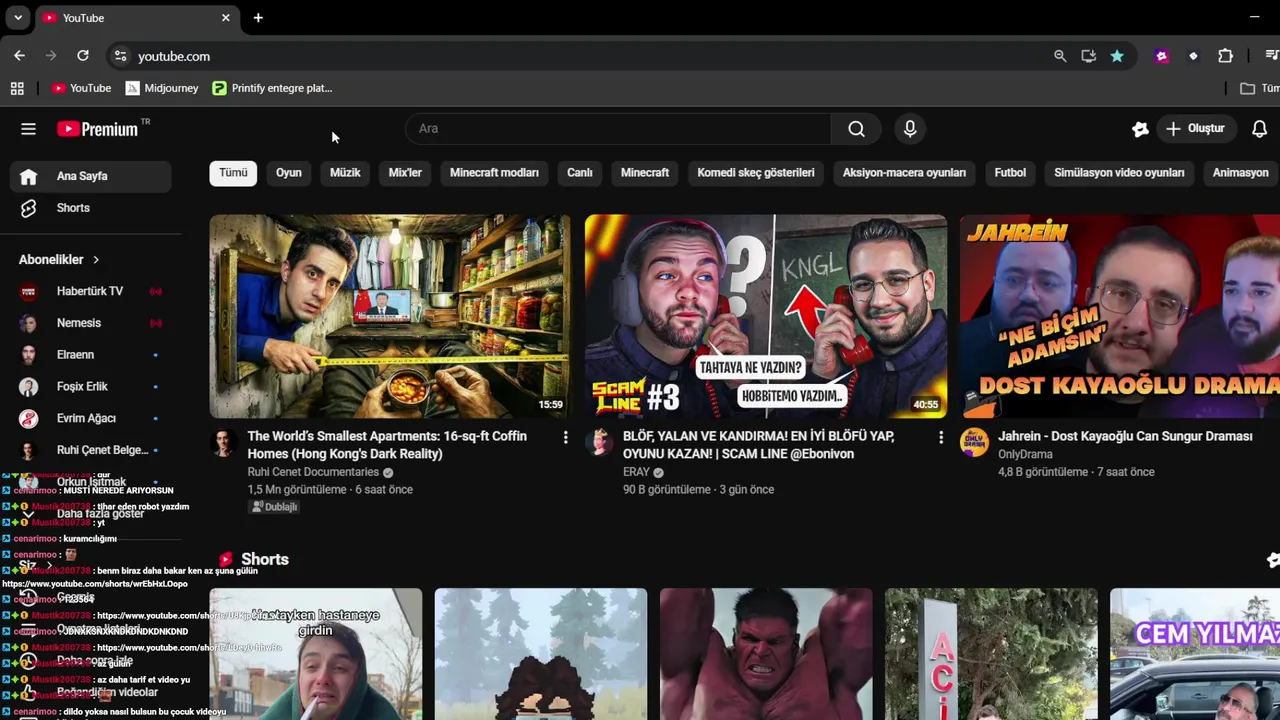This screenshot has height=720, width=1280.
Task: Open options menu for Smallest Apartments video
Action: (565, 437)
